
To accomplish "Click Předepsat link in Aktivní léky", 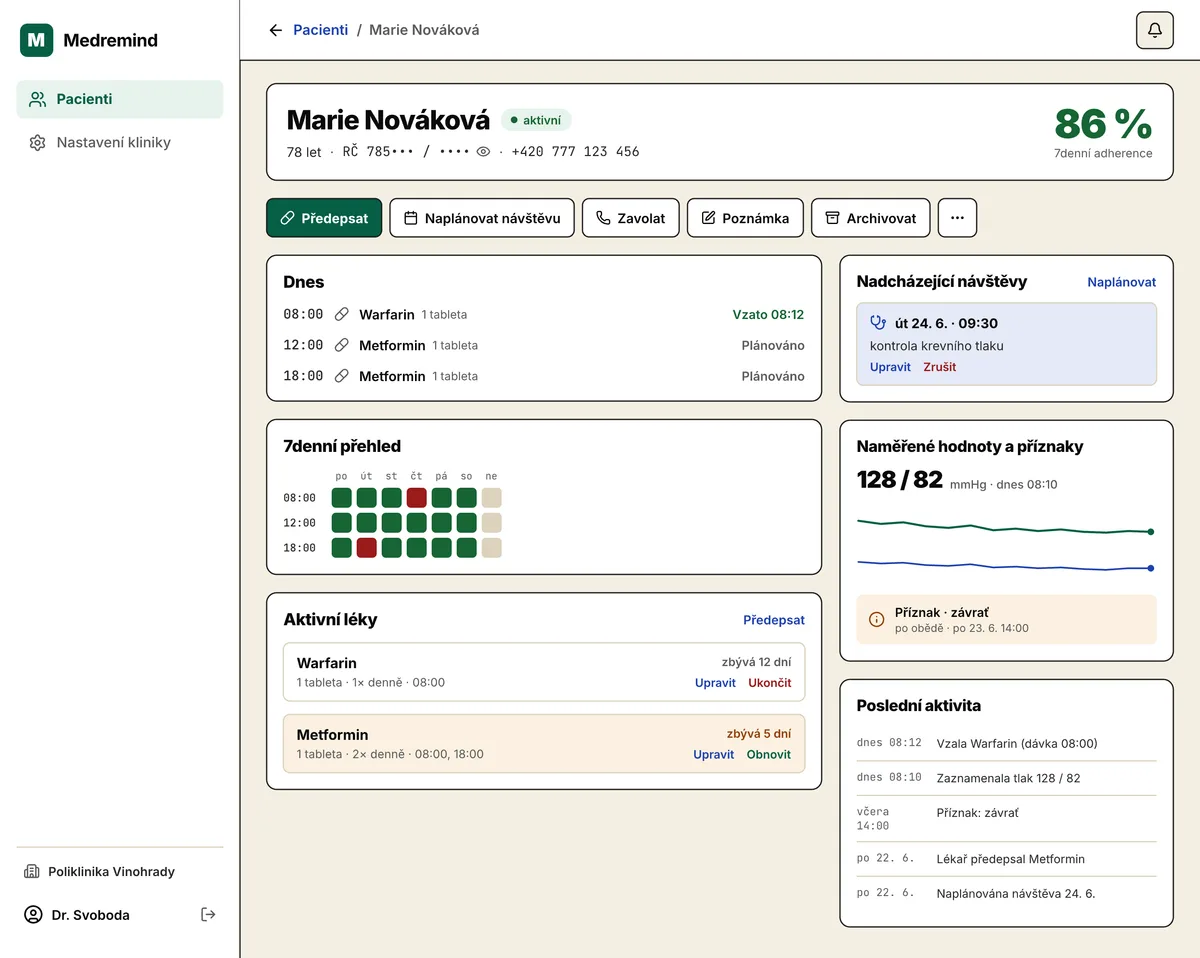I will point(774,620).
